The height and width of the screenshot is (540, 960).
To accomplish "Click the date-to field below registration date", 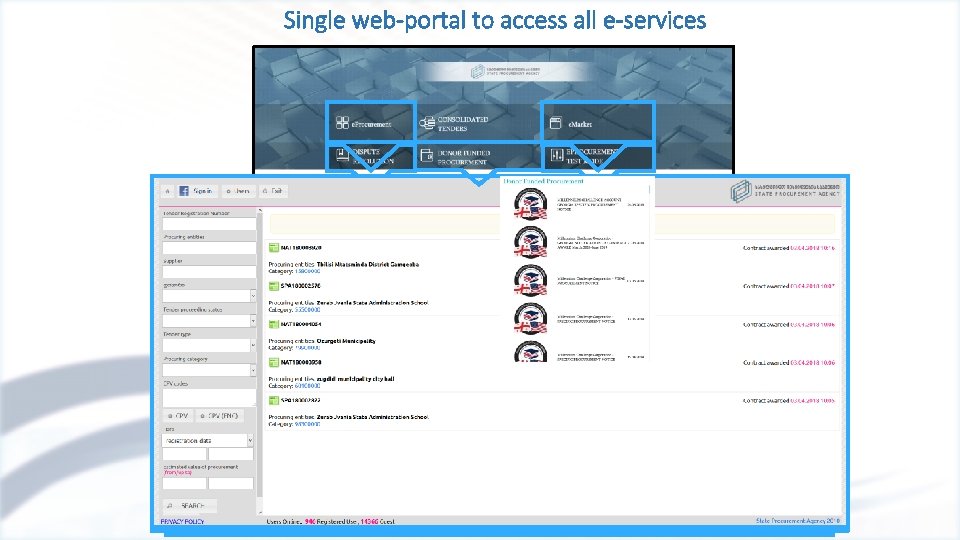I will pos(231,454).
